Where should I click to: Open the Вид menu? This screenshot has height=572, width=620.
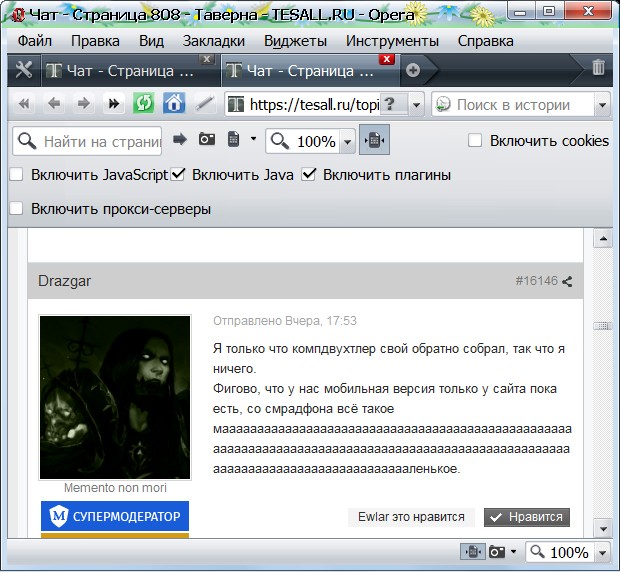(x=151, y=41)
